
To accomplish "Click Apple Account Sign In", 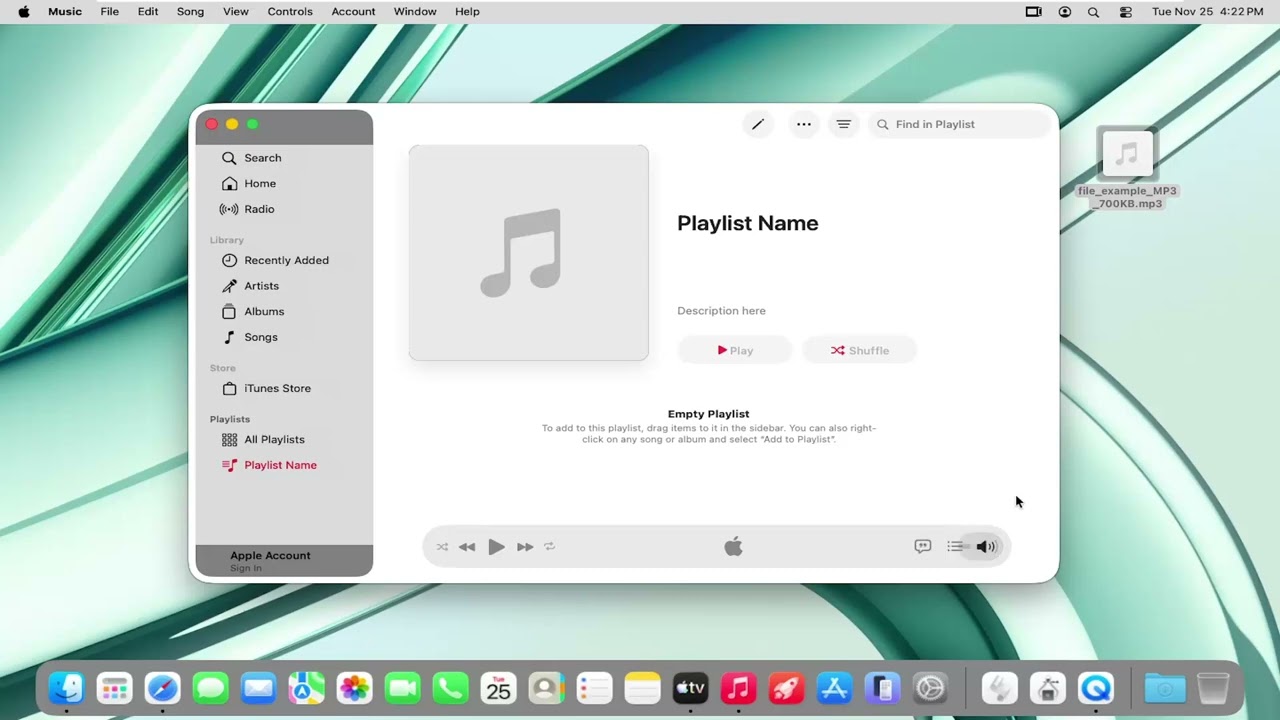I will (x=284, y=561).
